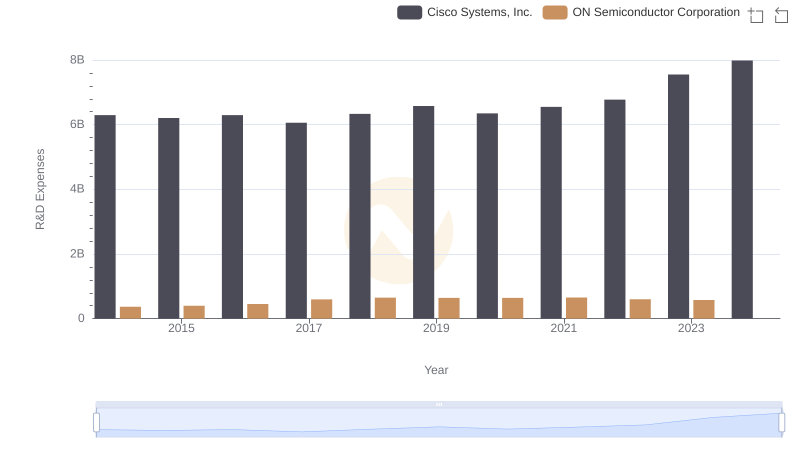Viewport: 800px width, 461px height.
Task: Click the 2017 x-axis label
Action: (x=309, y=328)
